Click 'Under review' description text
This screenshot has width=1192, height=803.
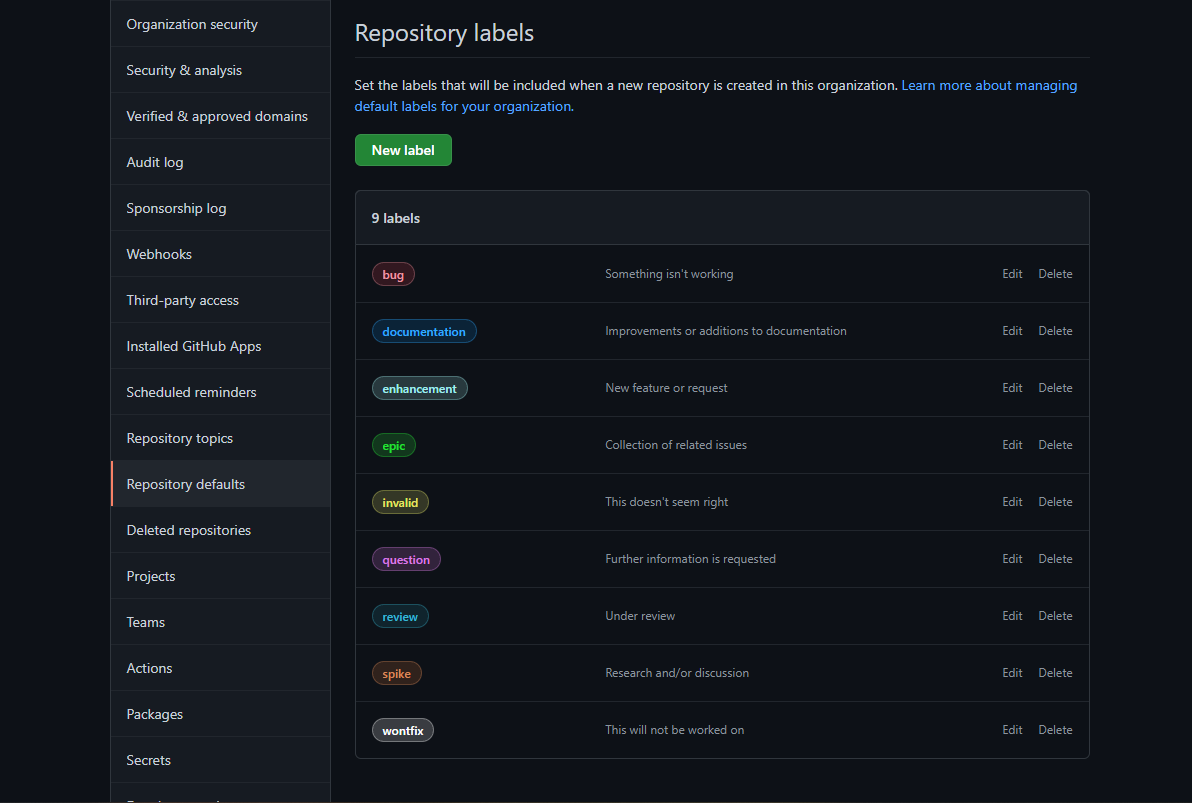[x=640, y=616]
